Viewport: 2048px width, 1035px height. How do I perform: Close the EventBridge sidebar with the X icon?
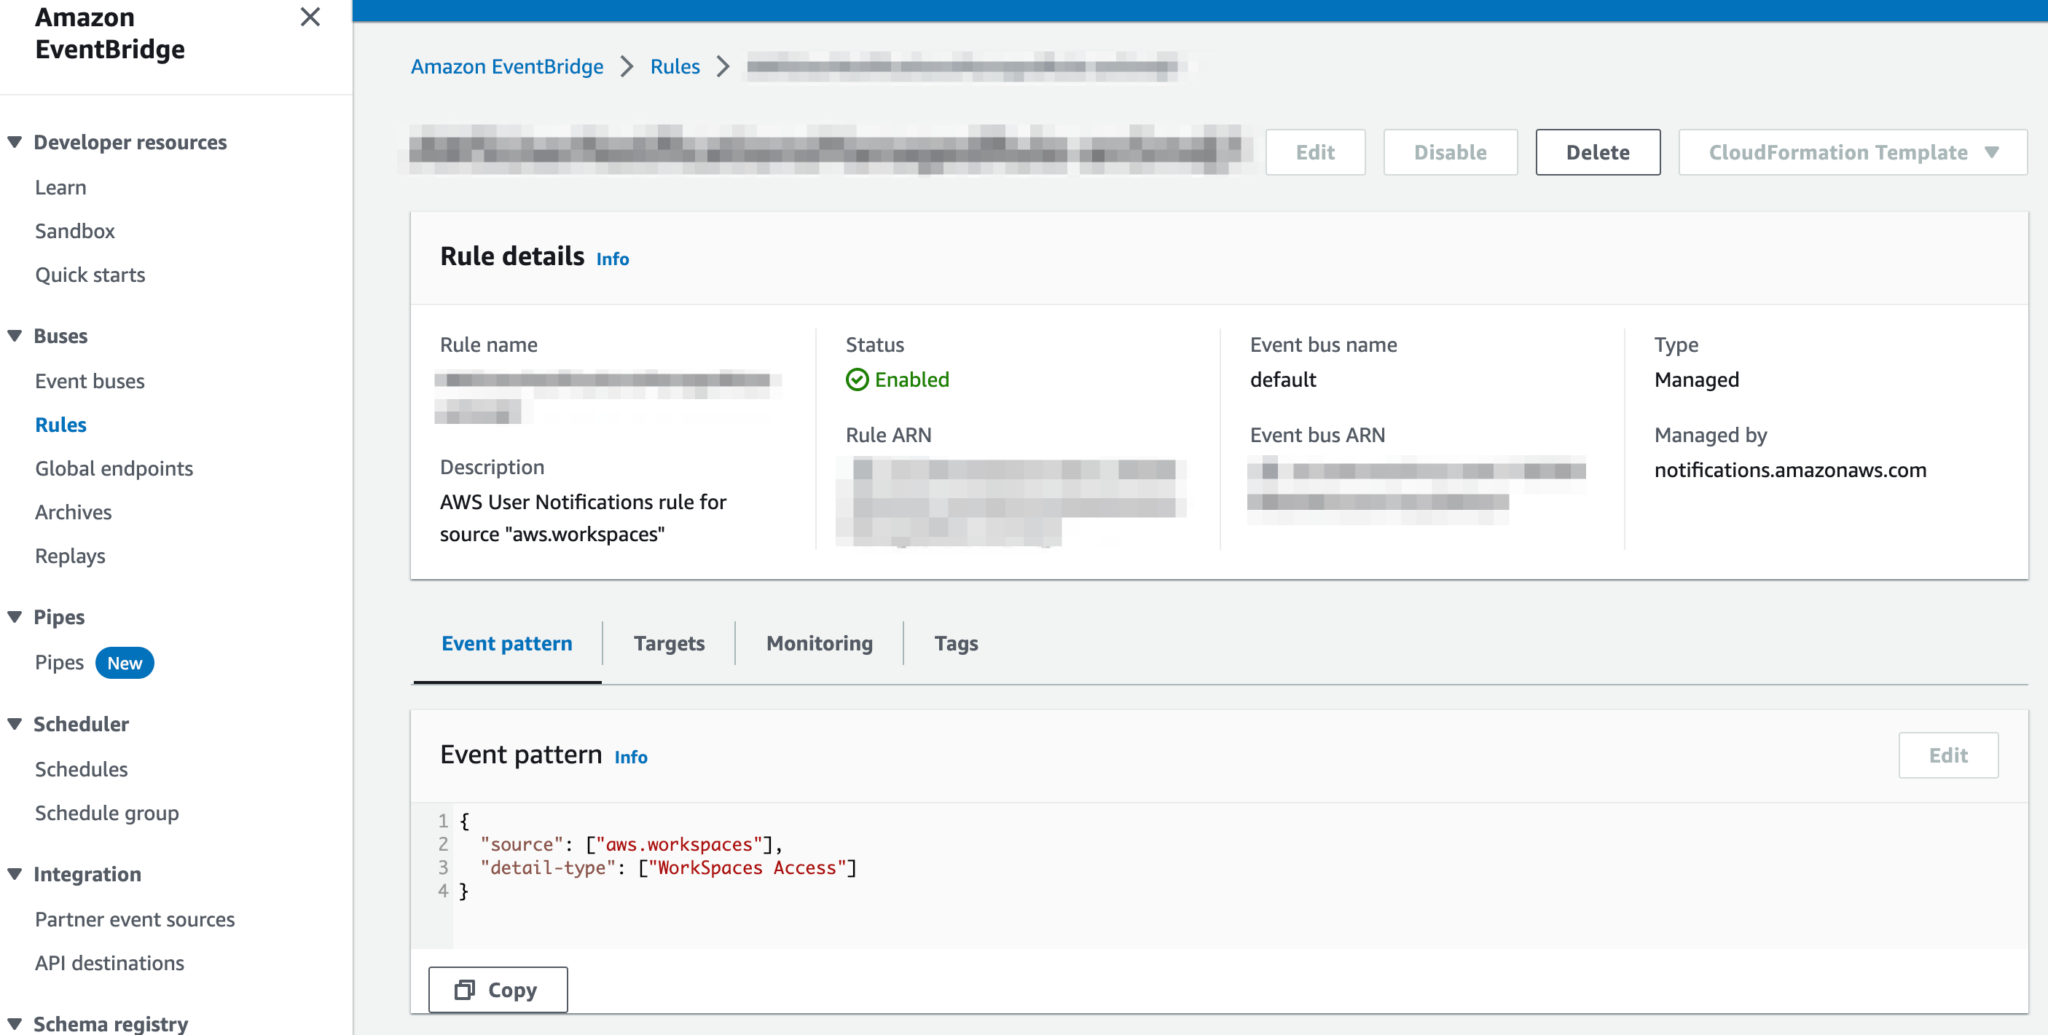310,17
